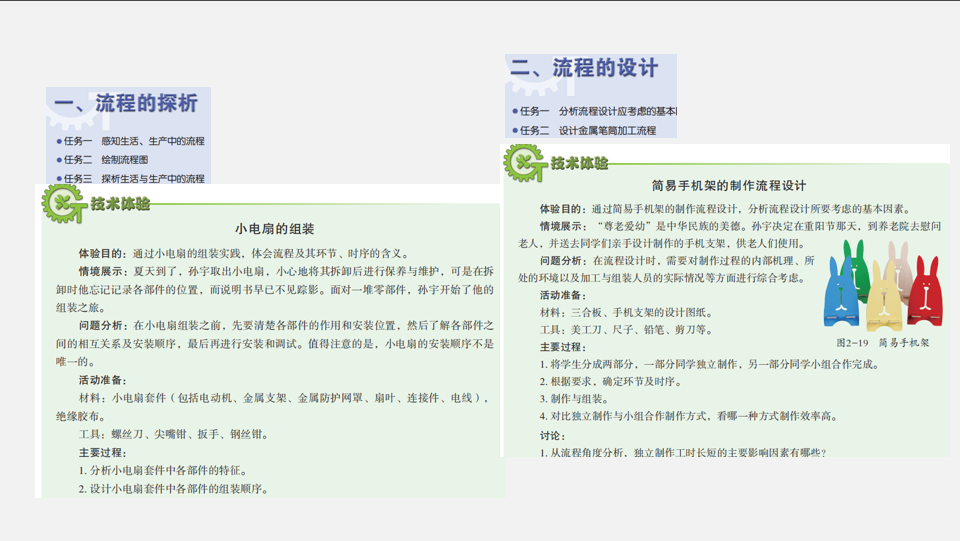
Task: Click the green gear icon above 简易手机架的制作流程设计
Action: pos(524,163)
